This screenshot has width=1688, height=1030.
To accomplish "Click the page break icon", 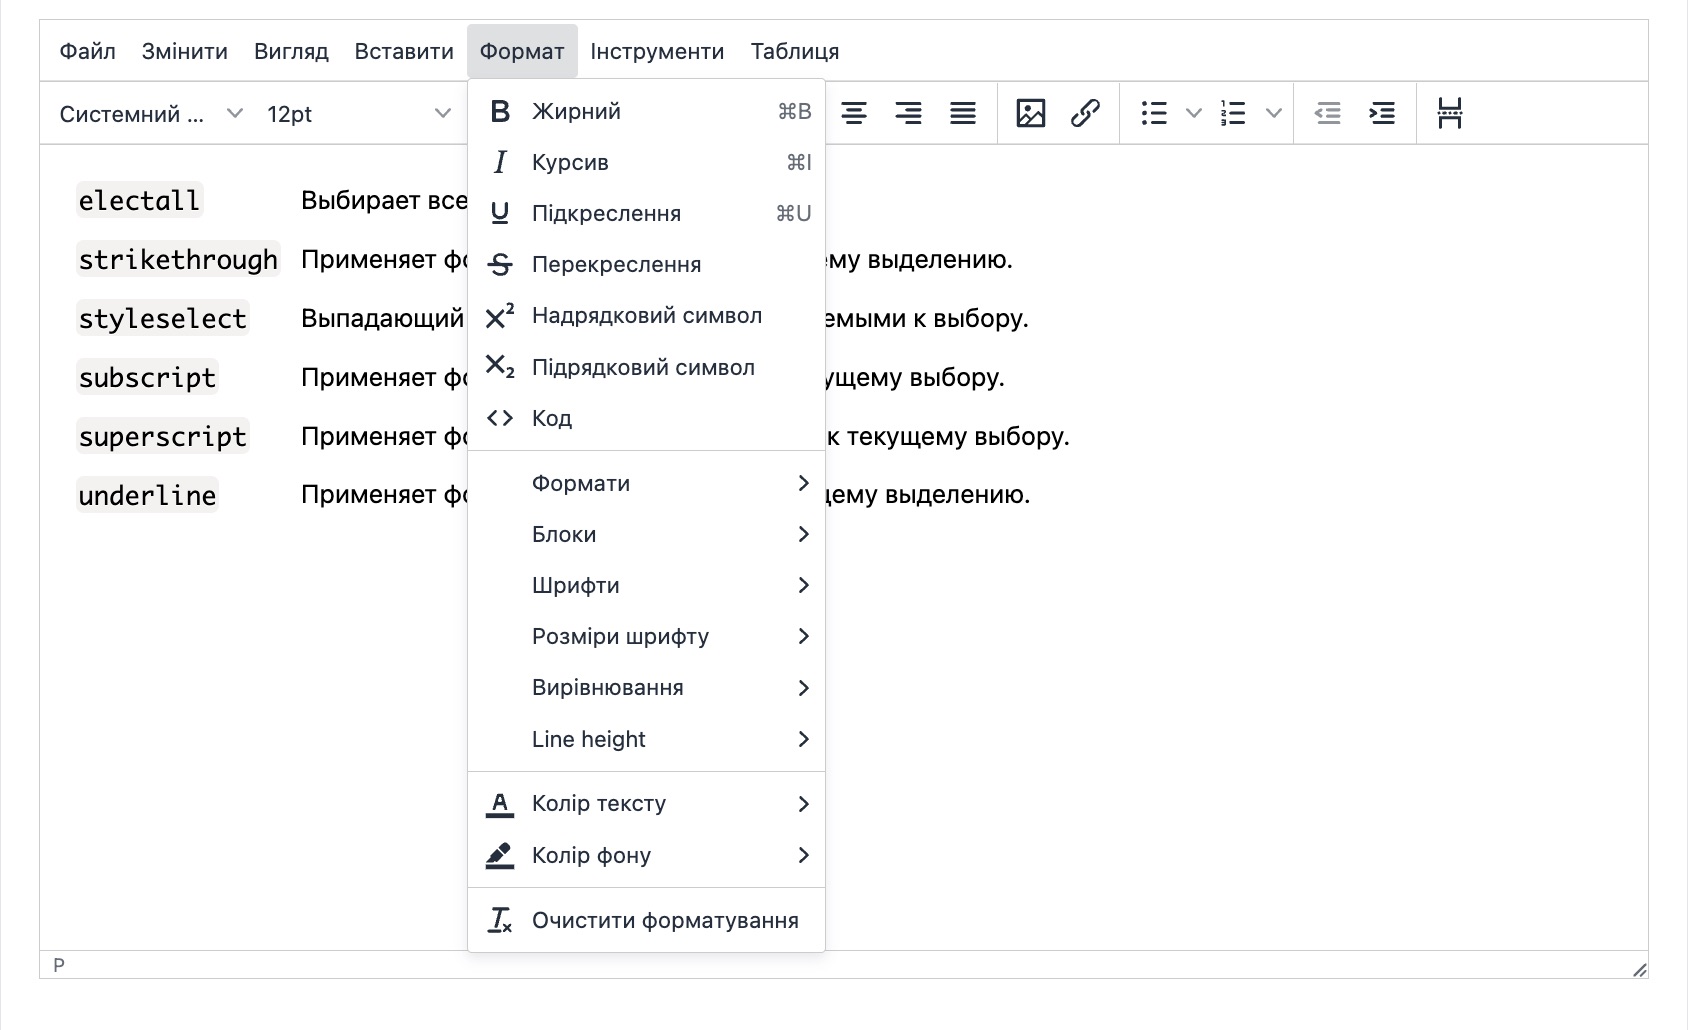I will point(1449,114).
